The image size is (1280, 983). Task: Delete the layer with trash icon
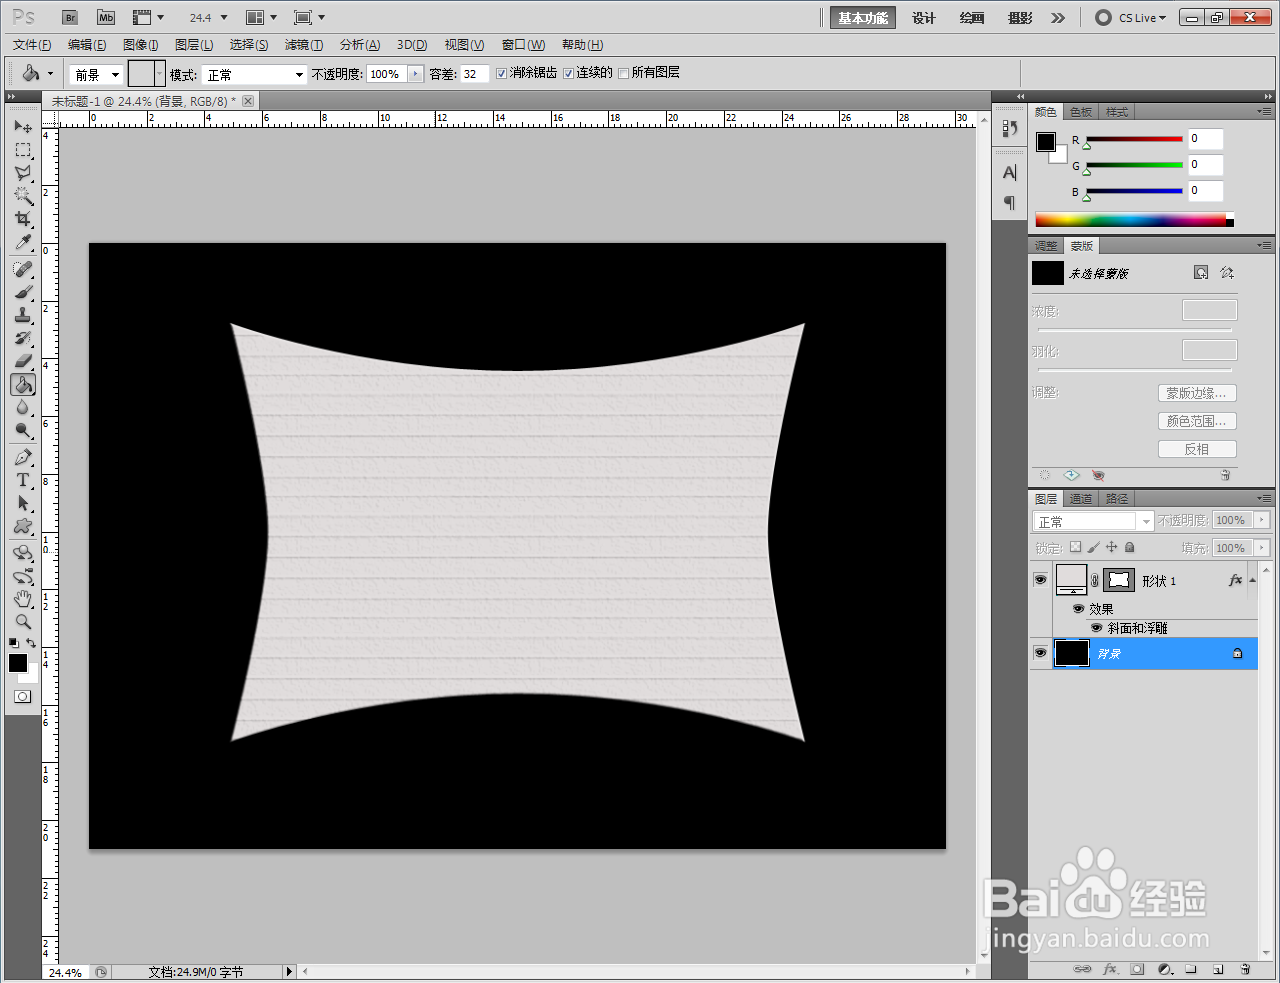pyautogui.click(x=1245, y=969)
